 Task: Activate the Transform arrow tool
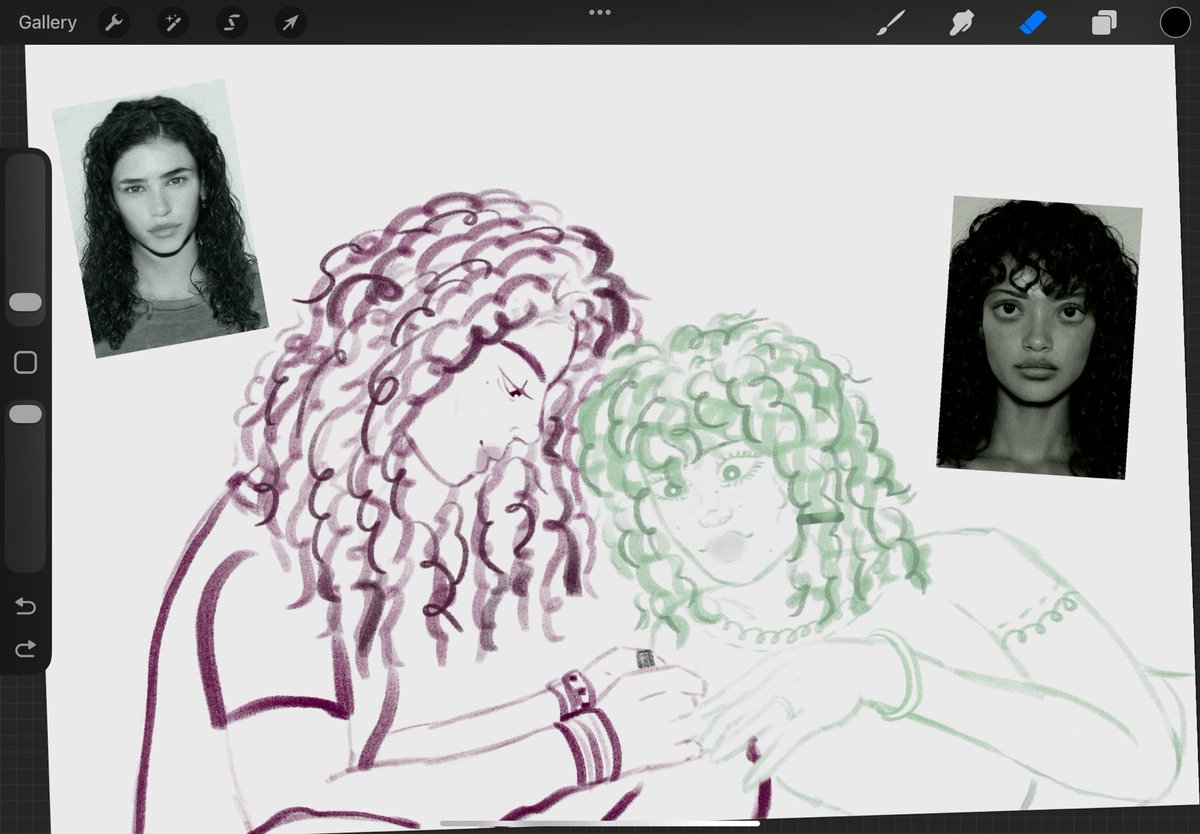pos(290,22)
